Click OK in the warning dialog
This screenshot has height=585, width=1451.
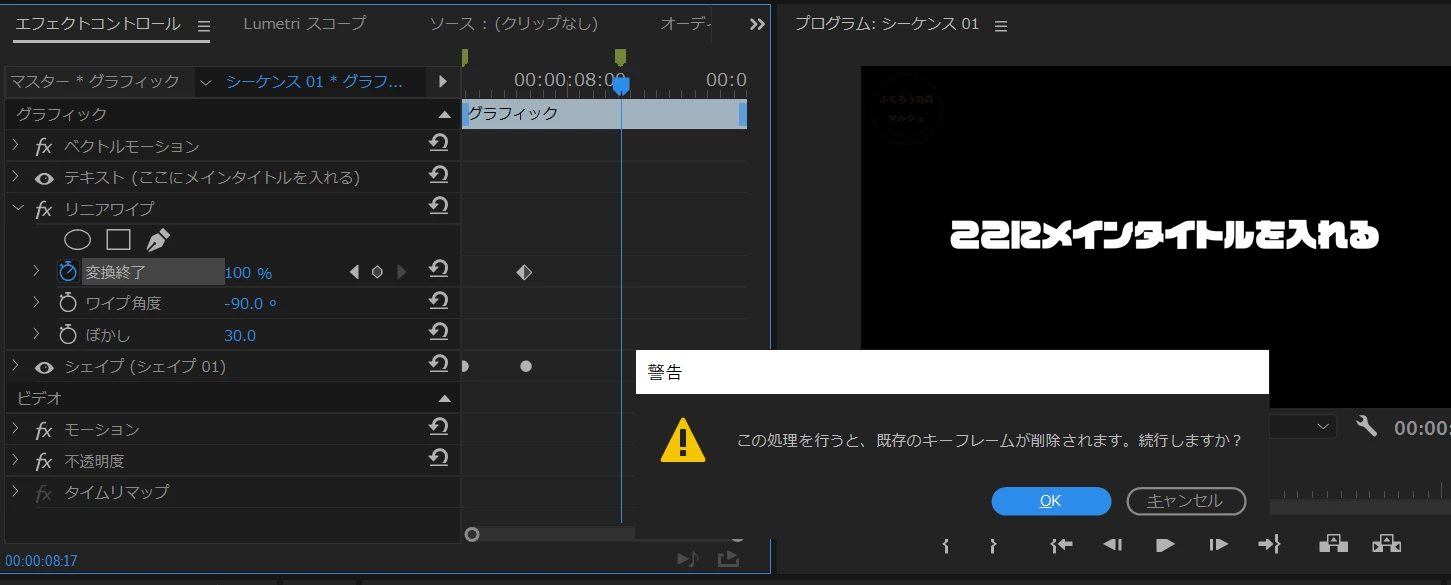(x=1051, y=501)
